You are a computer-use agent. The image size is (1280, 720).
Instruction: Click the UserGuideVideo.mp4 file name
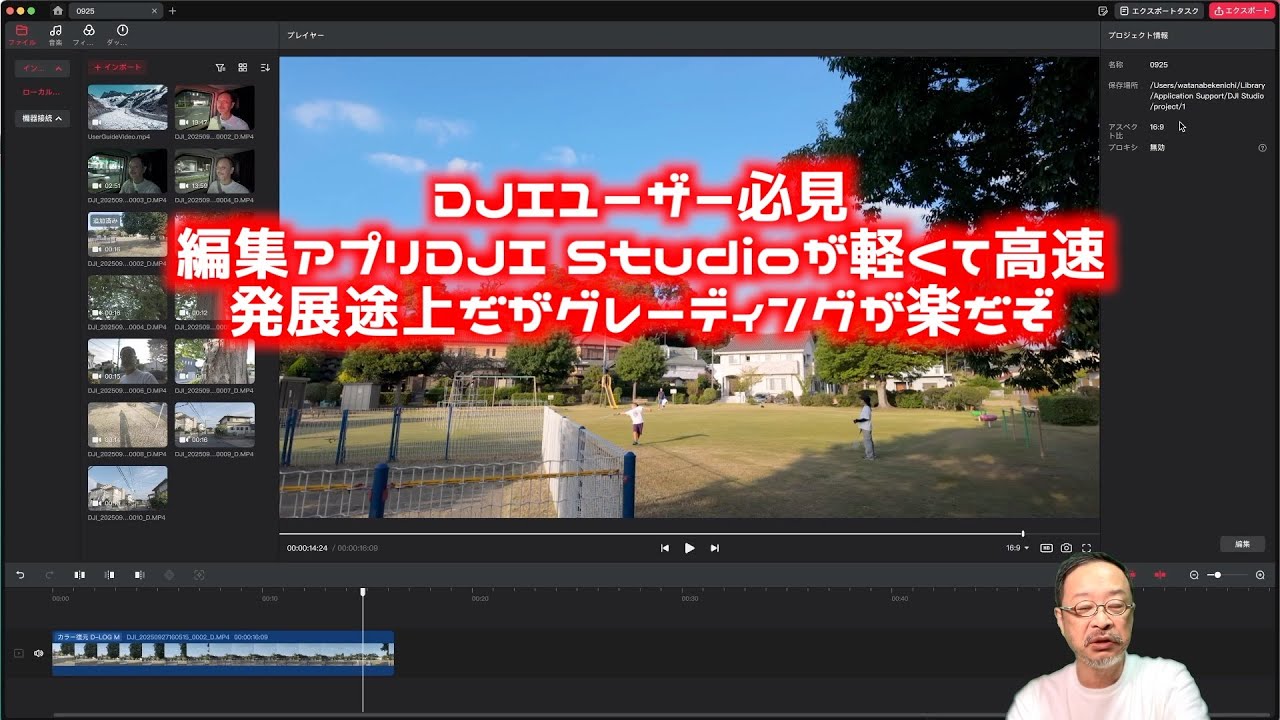click(119, 136)
